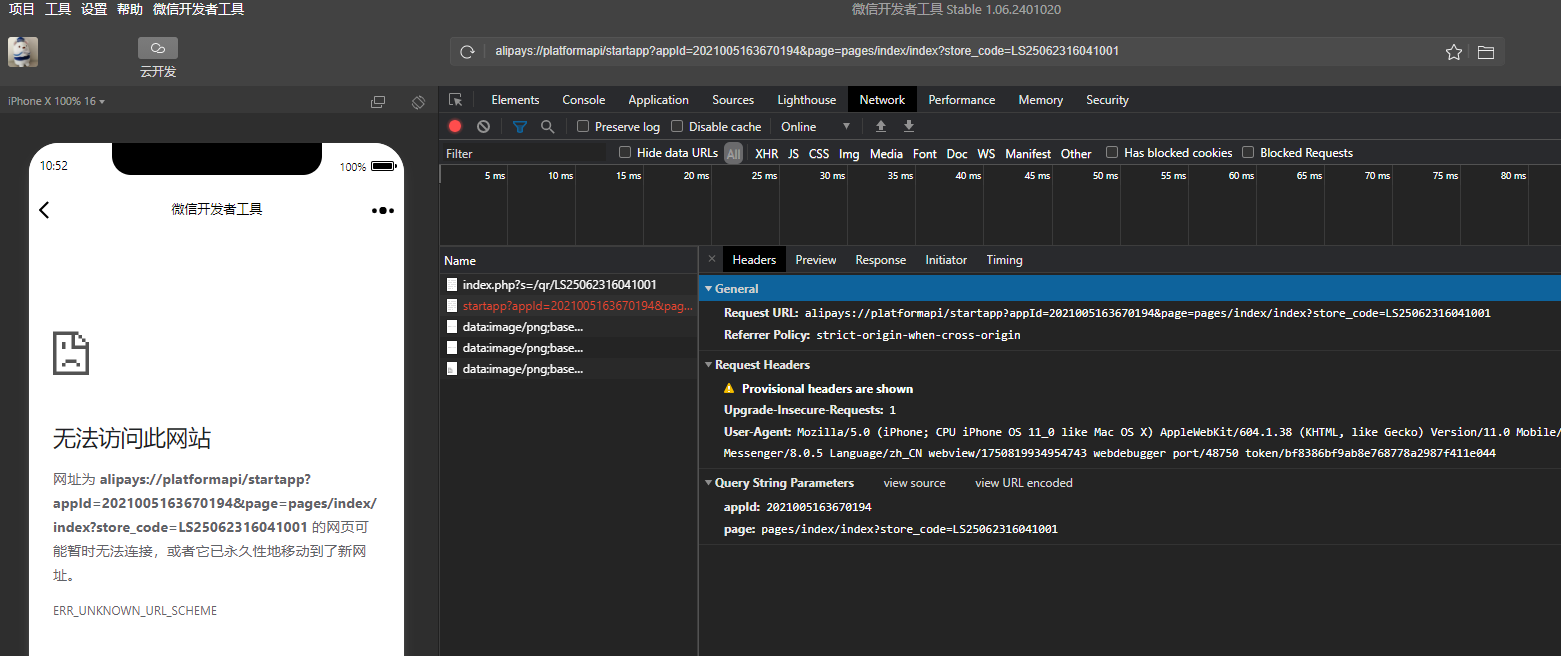Check the Disable cache option

point(677,127)
